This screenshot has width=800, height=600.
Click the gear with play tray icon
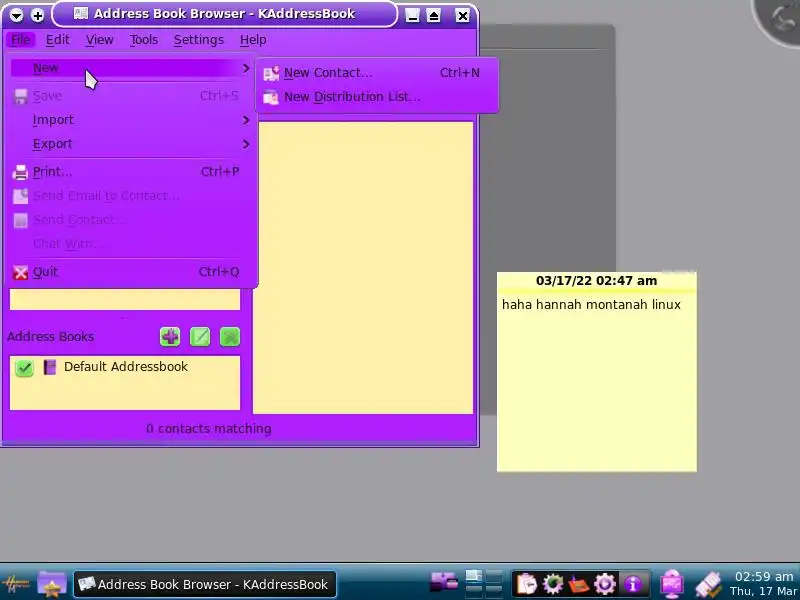tap(605, 584)
